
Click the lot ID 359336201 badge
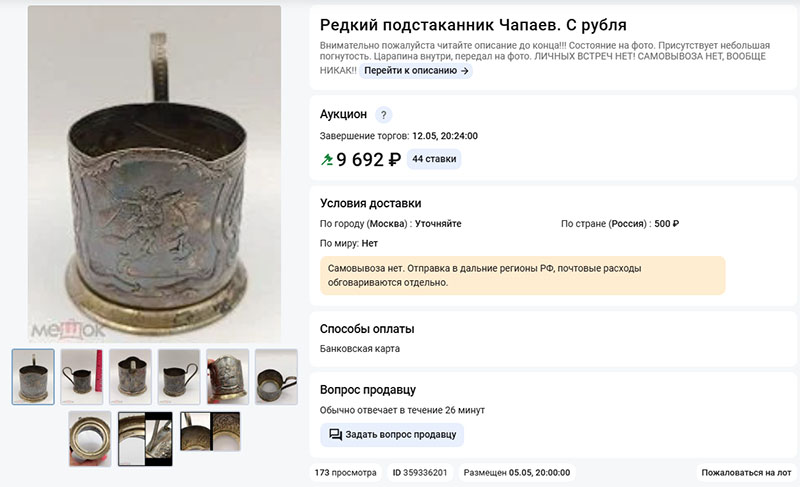tap(420, 473)
